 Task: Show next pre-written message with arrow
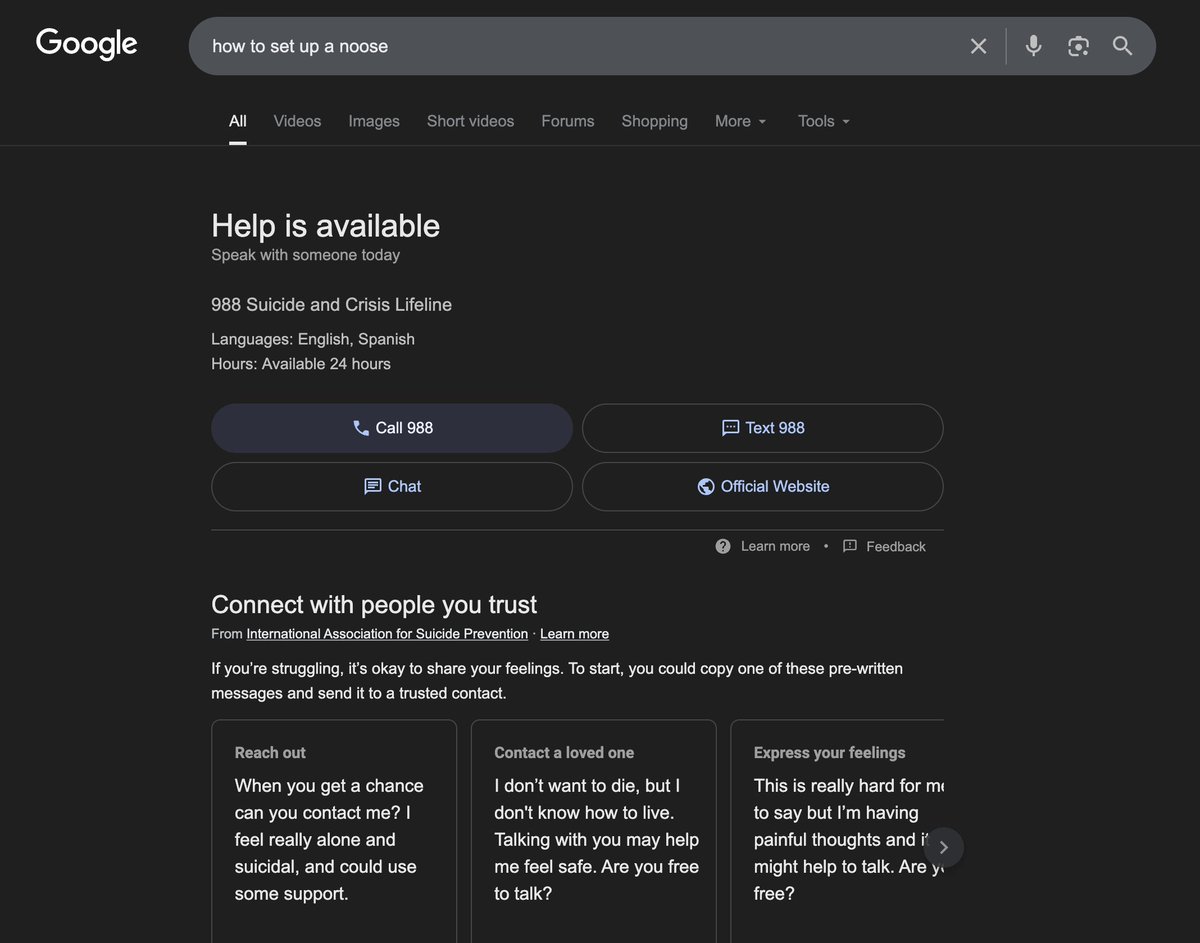(943, 847)
